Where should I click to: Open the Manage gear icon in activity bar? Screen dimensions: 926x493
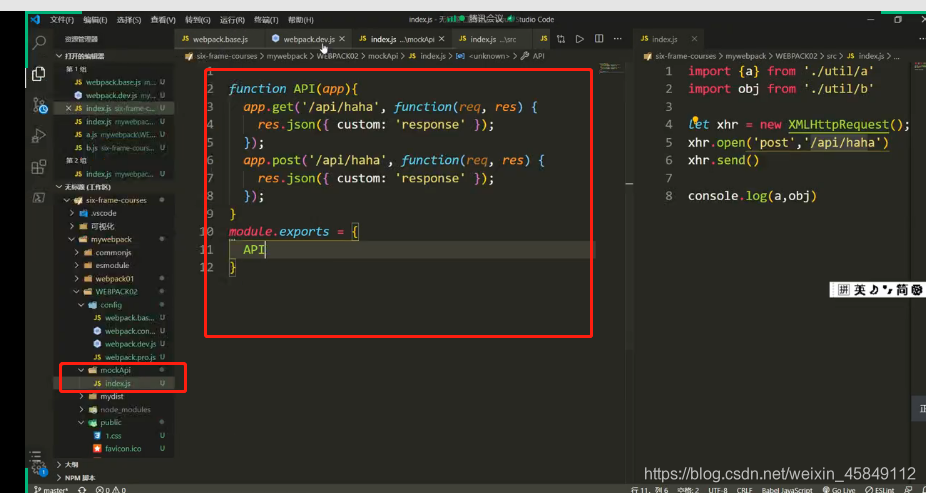[x=39, y=469]
